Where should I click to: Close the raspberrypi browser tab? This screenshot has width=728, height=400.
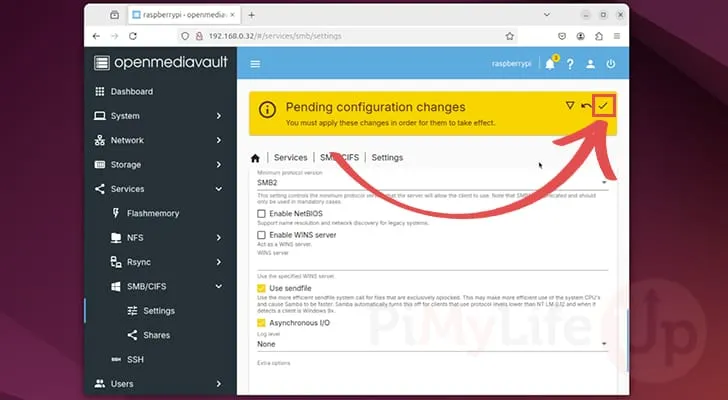pyautogui.click(x=233, y=15)
